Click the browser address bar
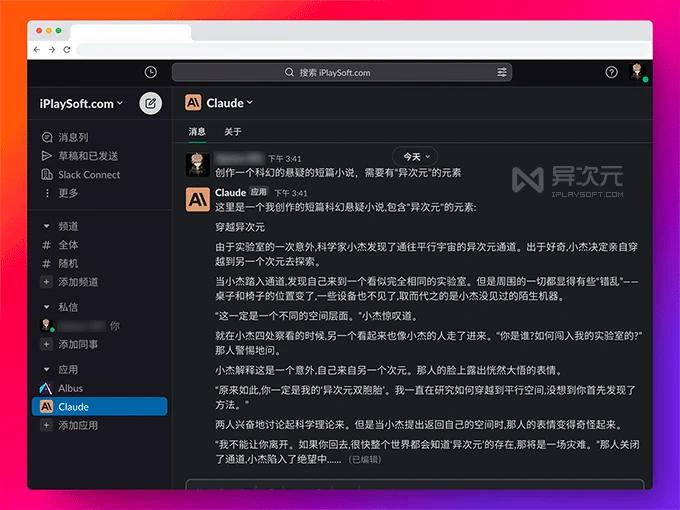680x510 pixels. click(363, 50)
